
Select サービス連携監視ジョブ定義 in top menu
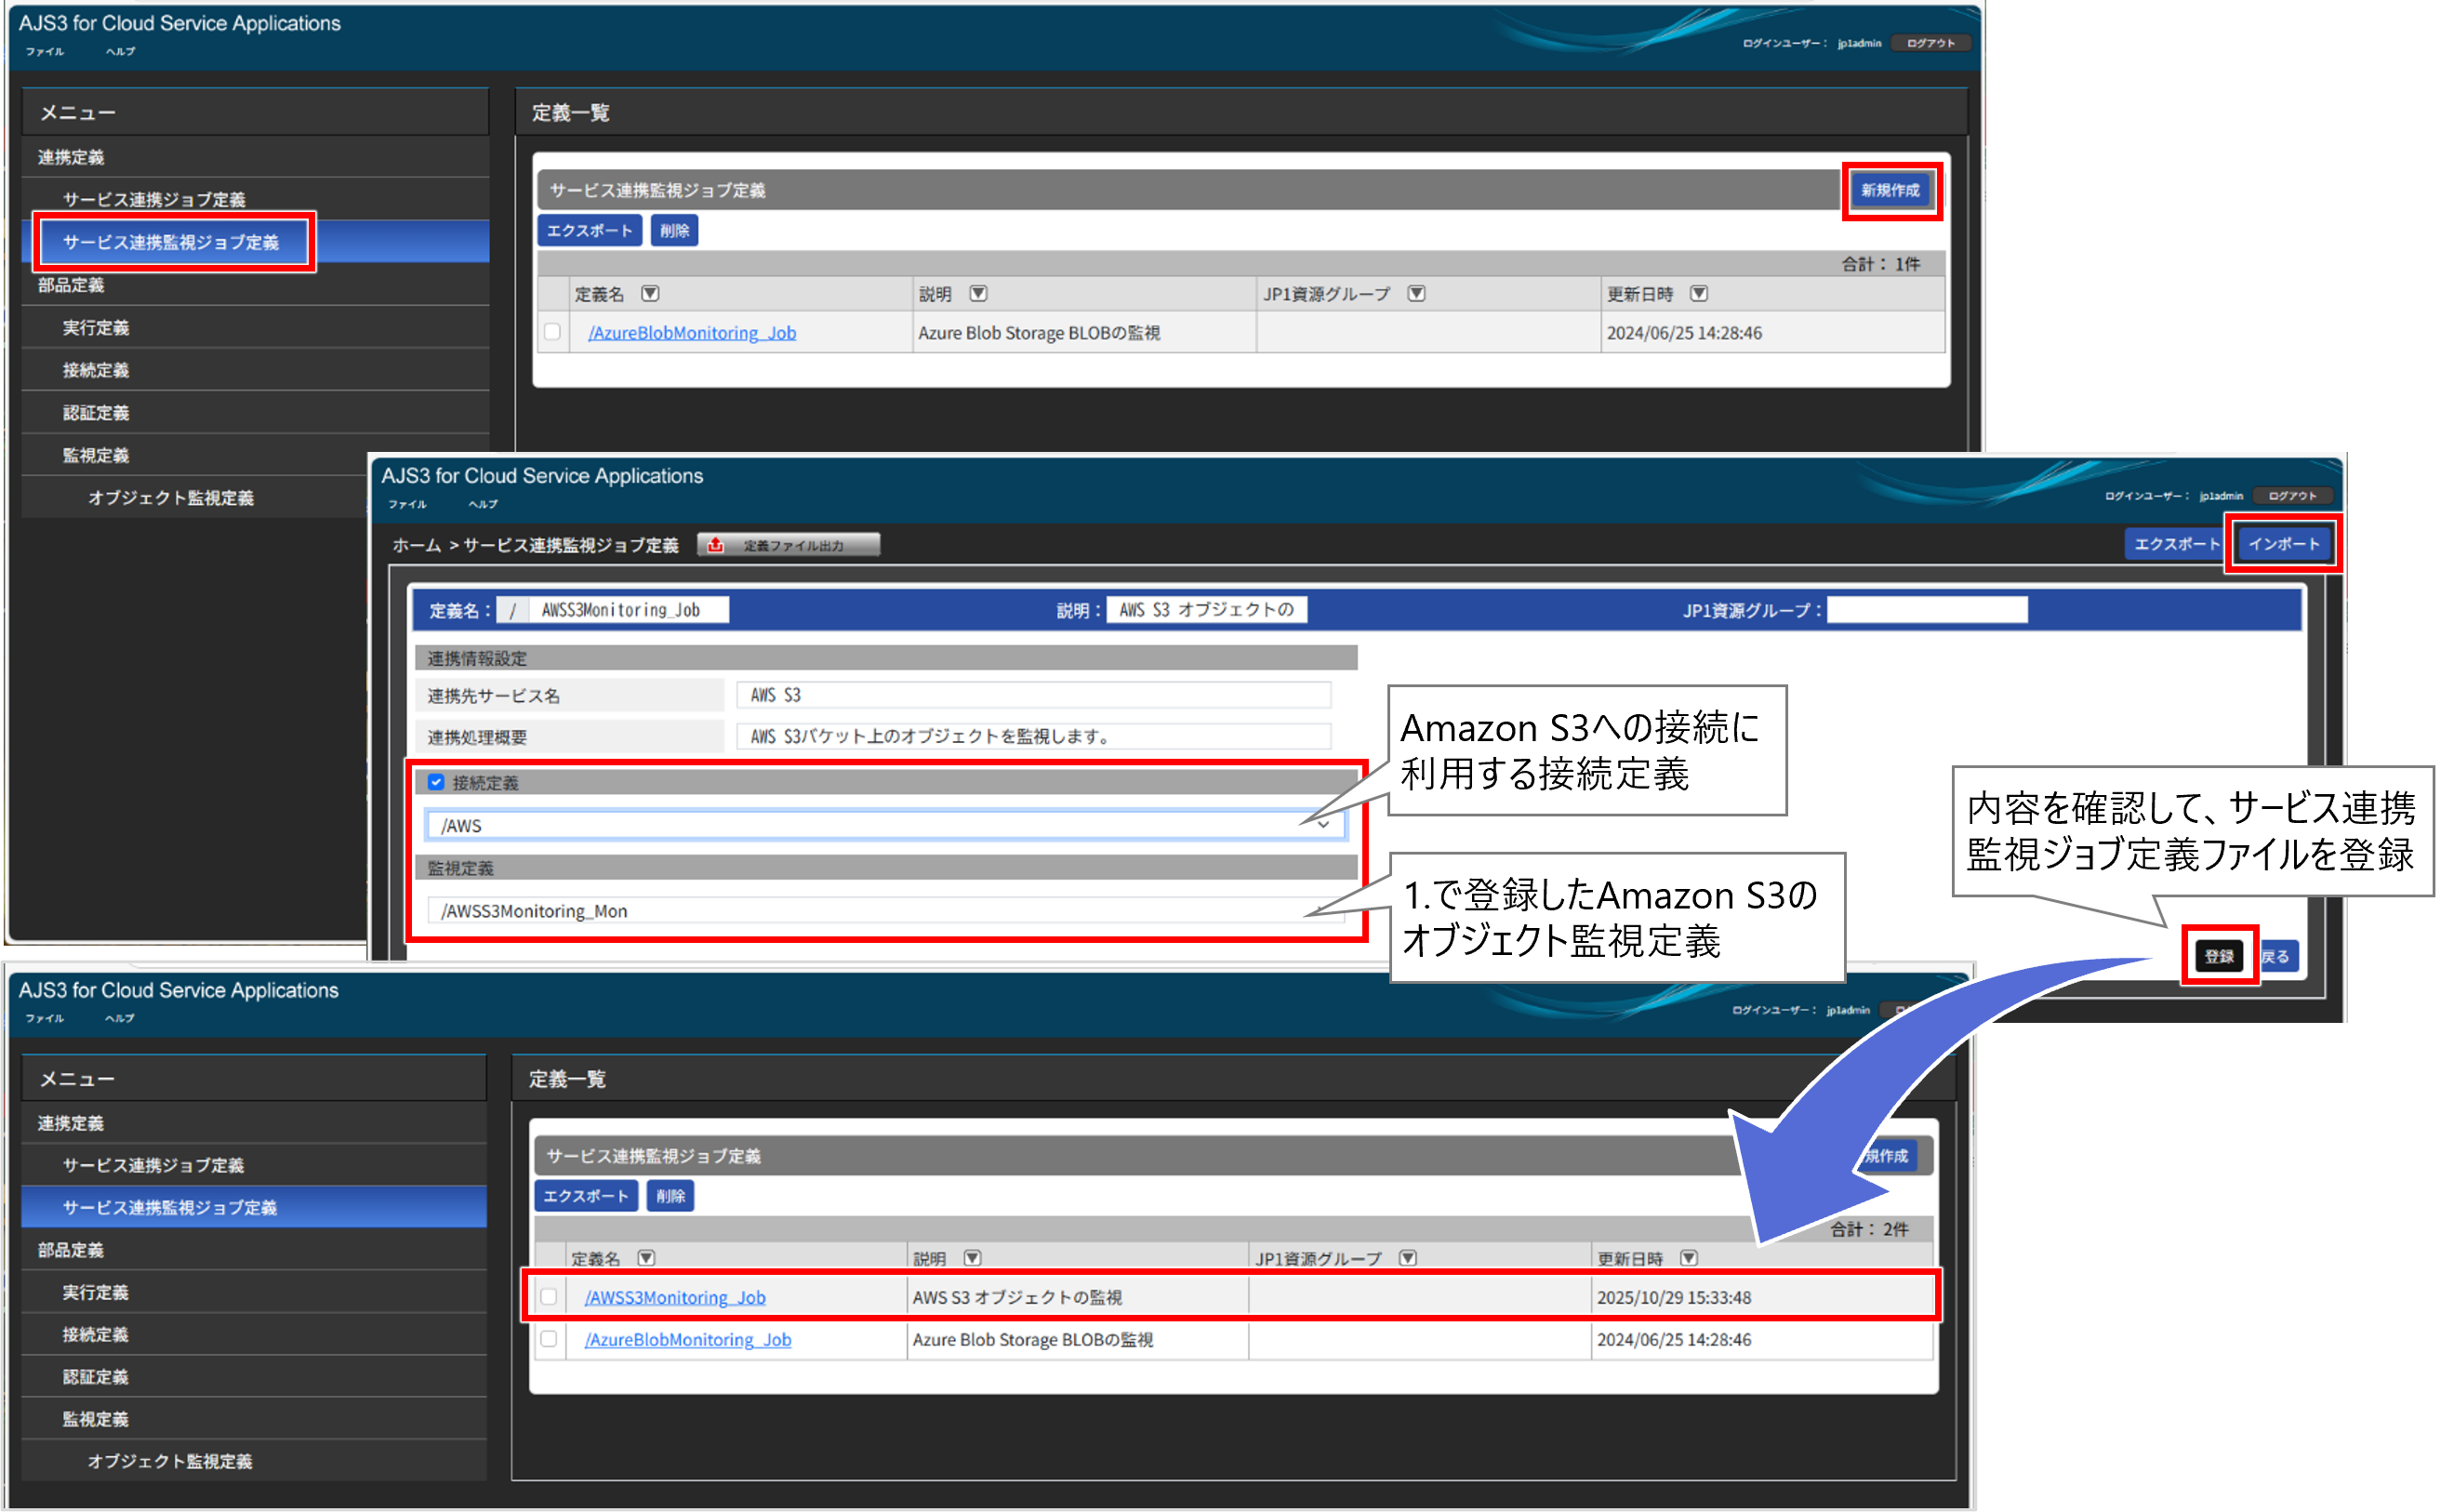[x=171, y=242]
